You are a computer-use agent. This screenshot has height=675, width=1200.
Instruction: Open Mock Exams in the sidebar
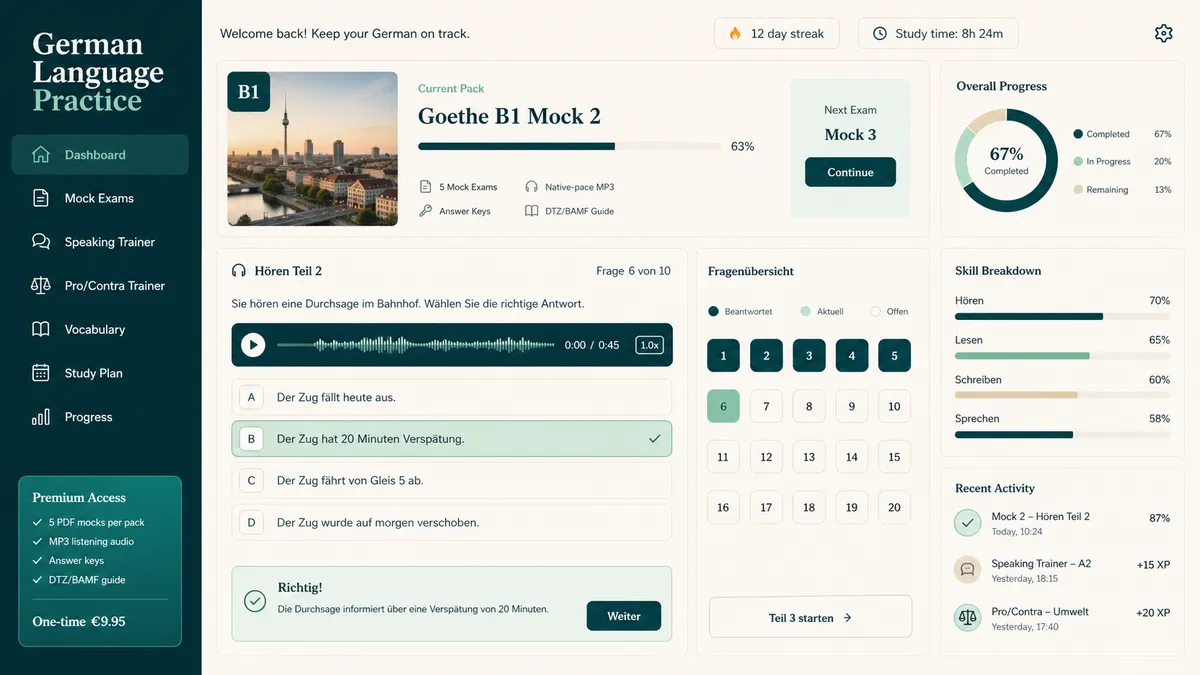(x=100, y=198)
